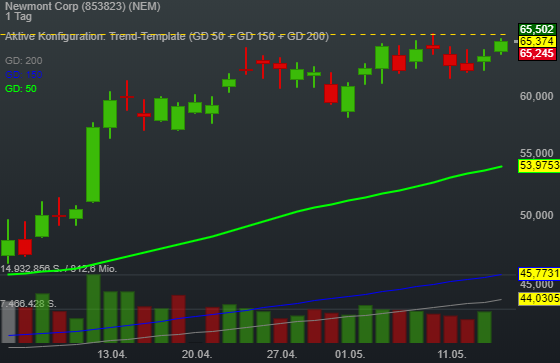Click the 11.05. date marker
Image resolution: width=560 pixels, height=363 pixels.
(x=452, y=354)
